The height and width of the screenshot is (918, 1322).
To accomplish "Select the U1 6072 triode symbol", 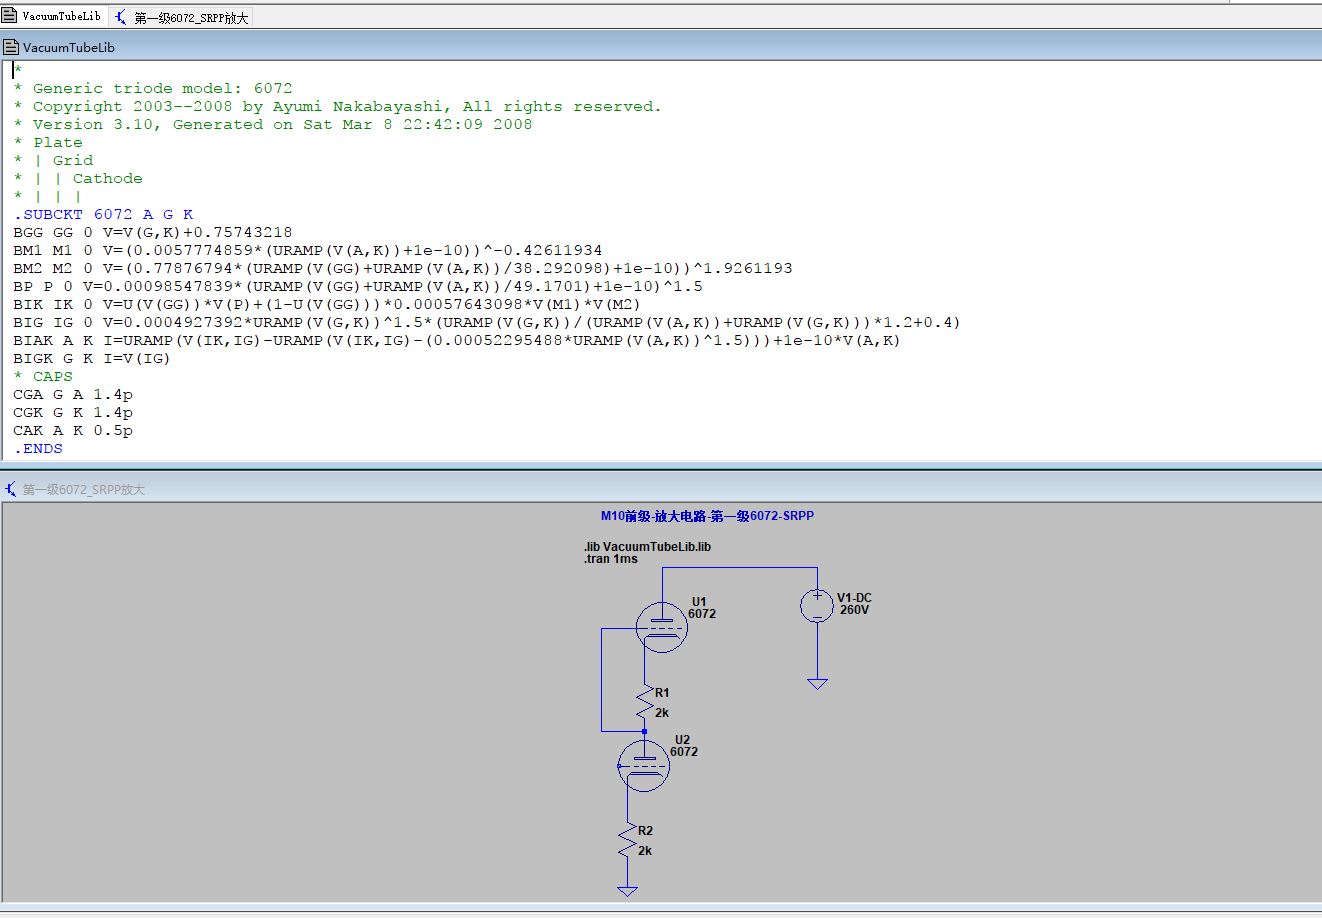I will [x=661, y=627].
